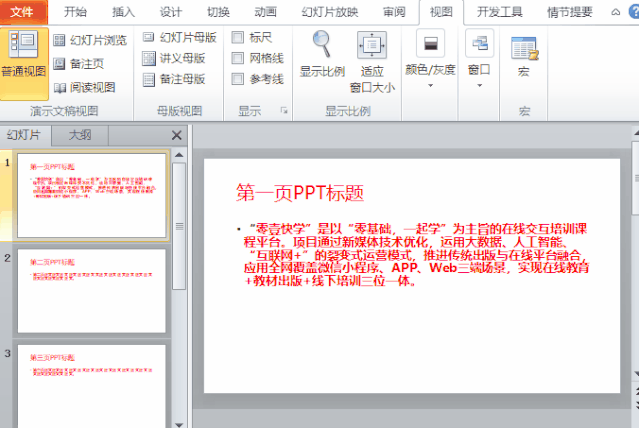Open the Macros button (宏)
Screen dimensions: 639x428
point(524,55)
